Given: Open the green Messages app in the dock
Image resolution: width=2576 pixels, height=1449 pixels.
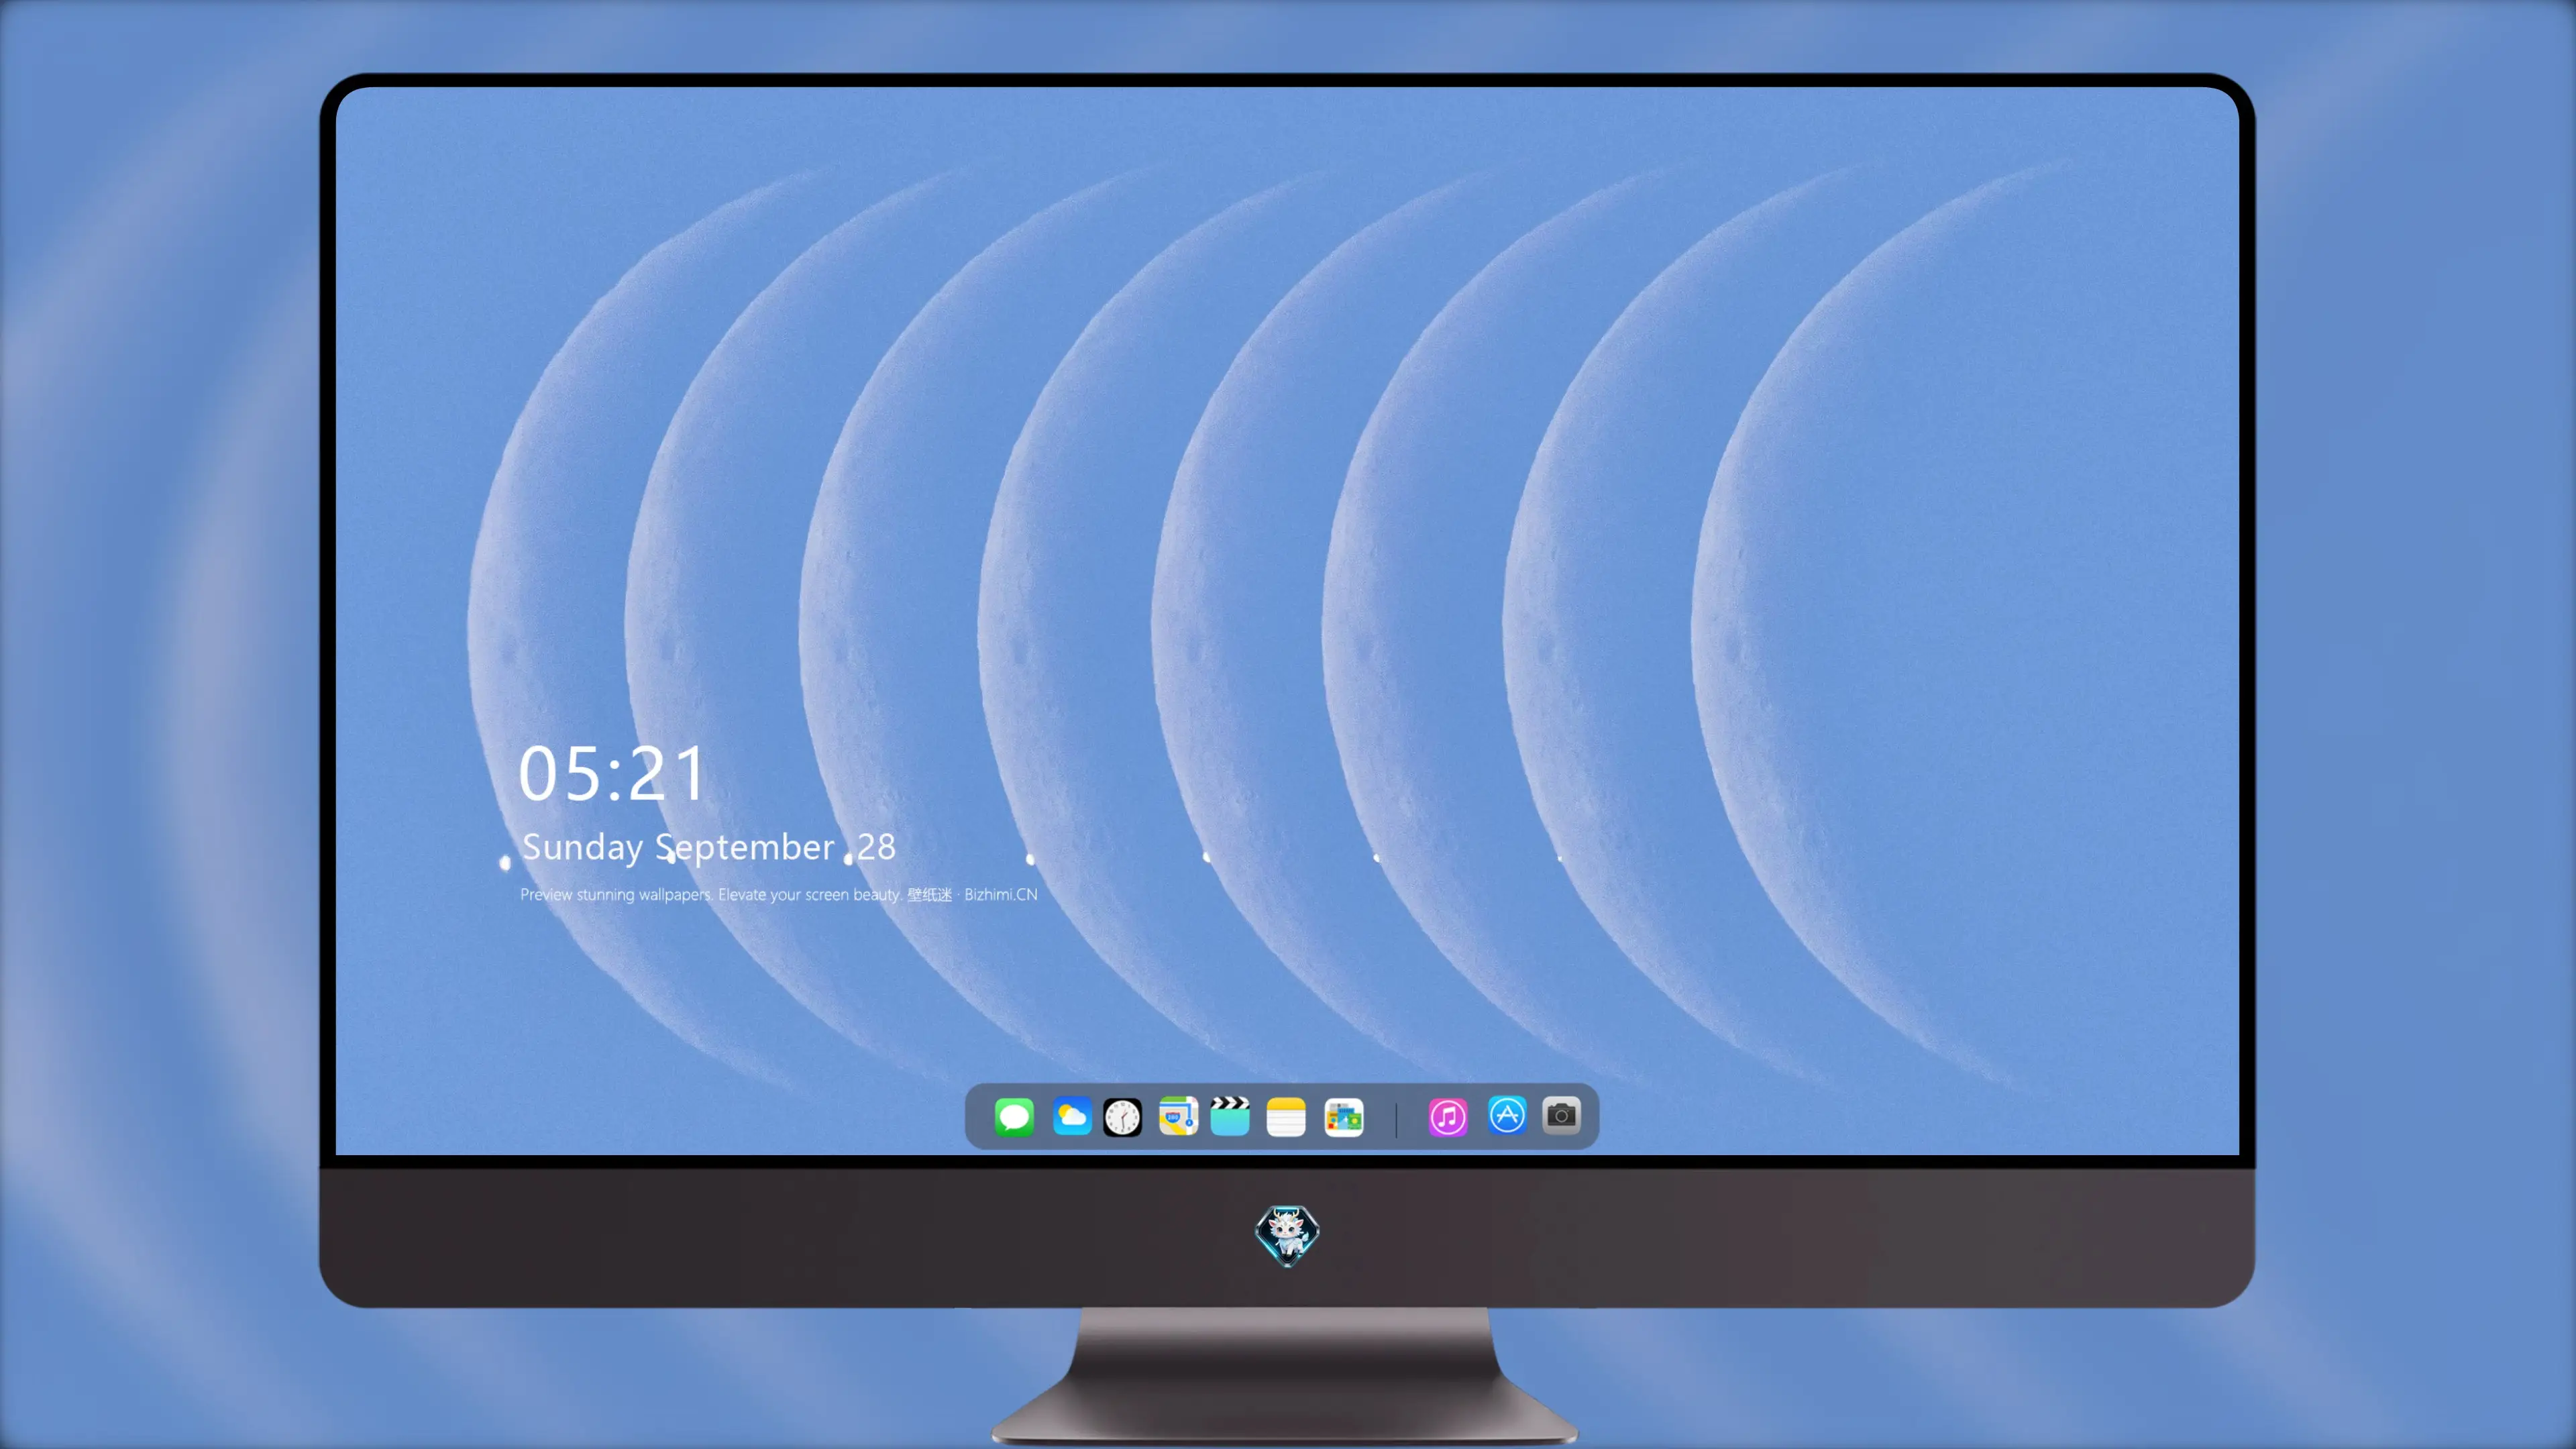Looking at the screenshot, I should click(x=1014, y=1116).
